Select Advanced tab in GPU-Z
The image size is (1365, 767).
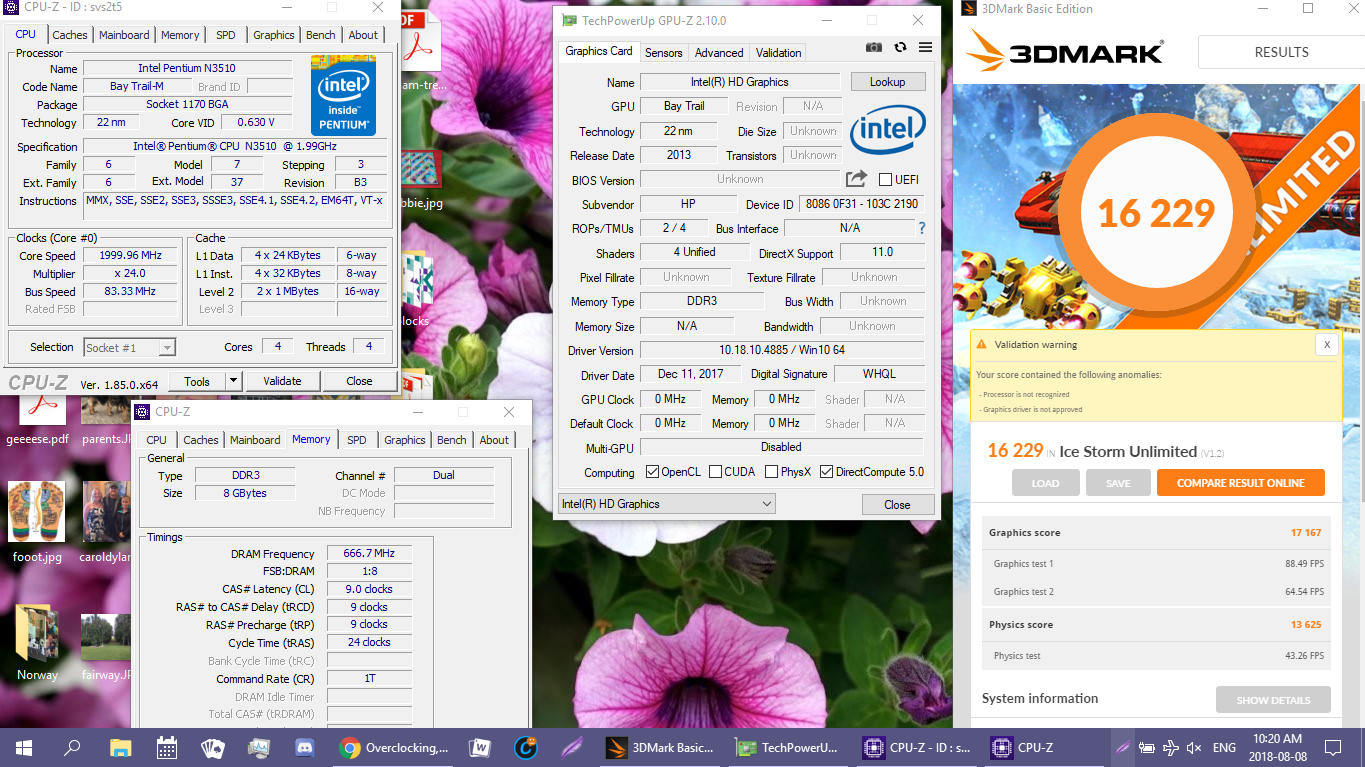pyautogui.click(x=719, y=53)
